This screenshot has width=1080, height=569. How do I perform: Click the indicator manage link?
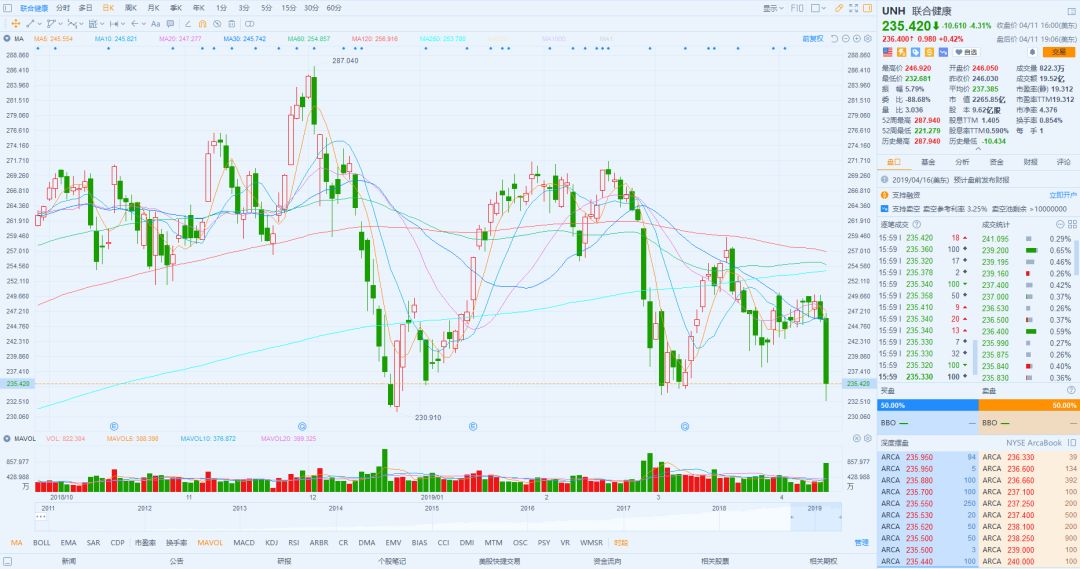(x=861, y=543)
